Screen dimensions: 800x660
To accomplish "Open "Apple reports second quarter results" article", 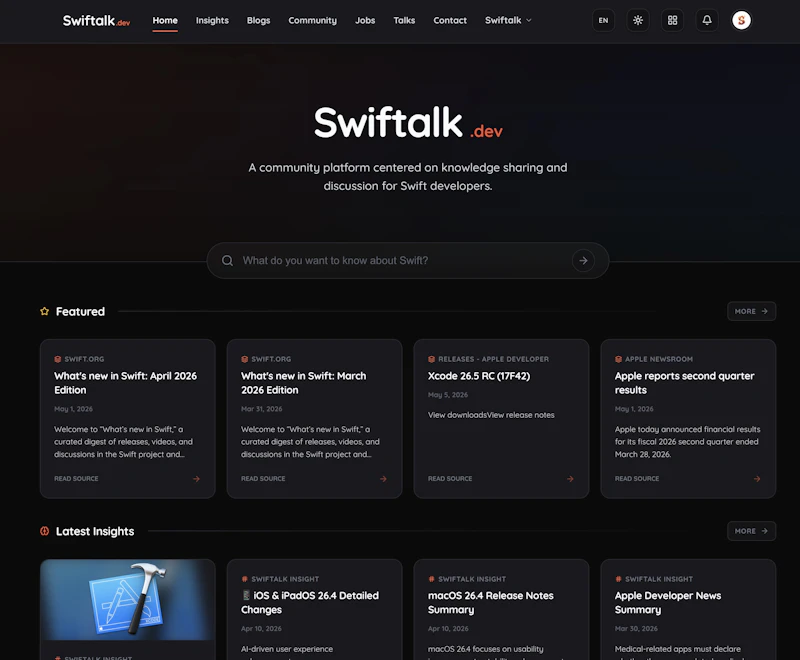I will [684, 383].
